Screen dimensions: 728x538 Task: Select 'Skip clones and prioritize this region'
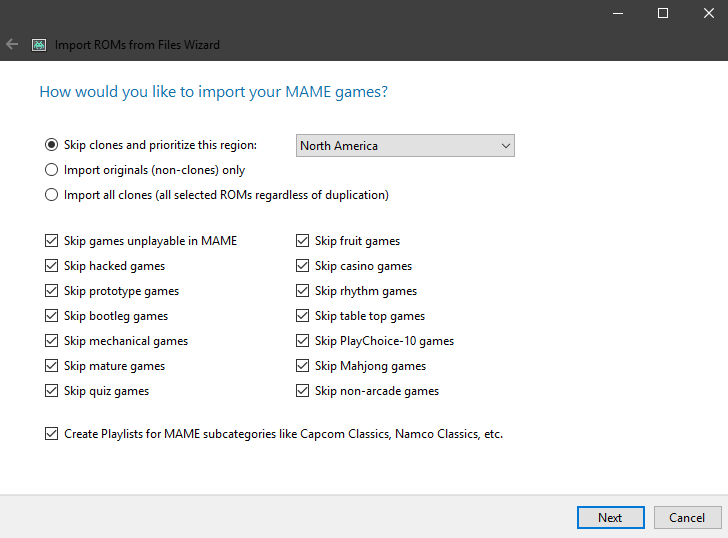click(52, 146)
